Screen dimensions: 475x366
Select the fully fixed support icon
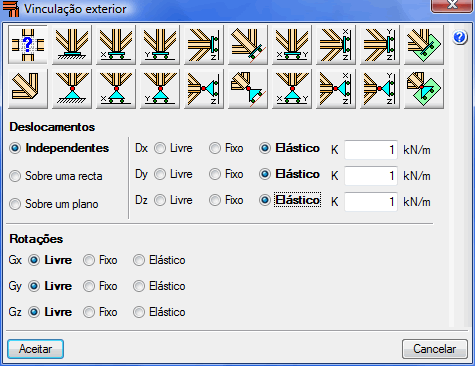tap(72, 44)
